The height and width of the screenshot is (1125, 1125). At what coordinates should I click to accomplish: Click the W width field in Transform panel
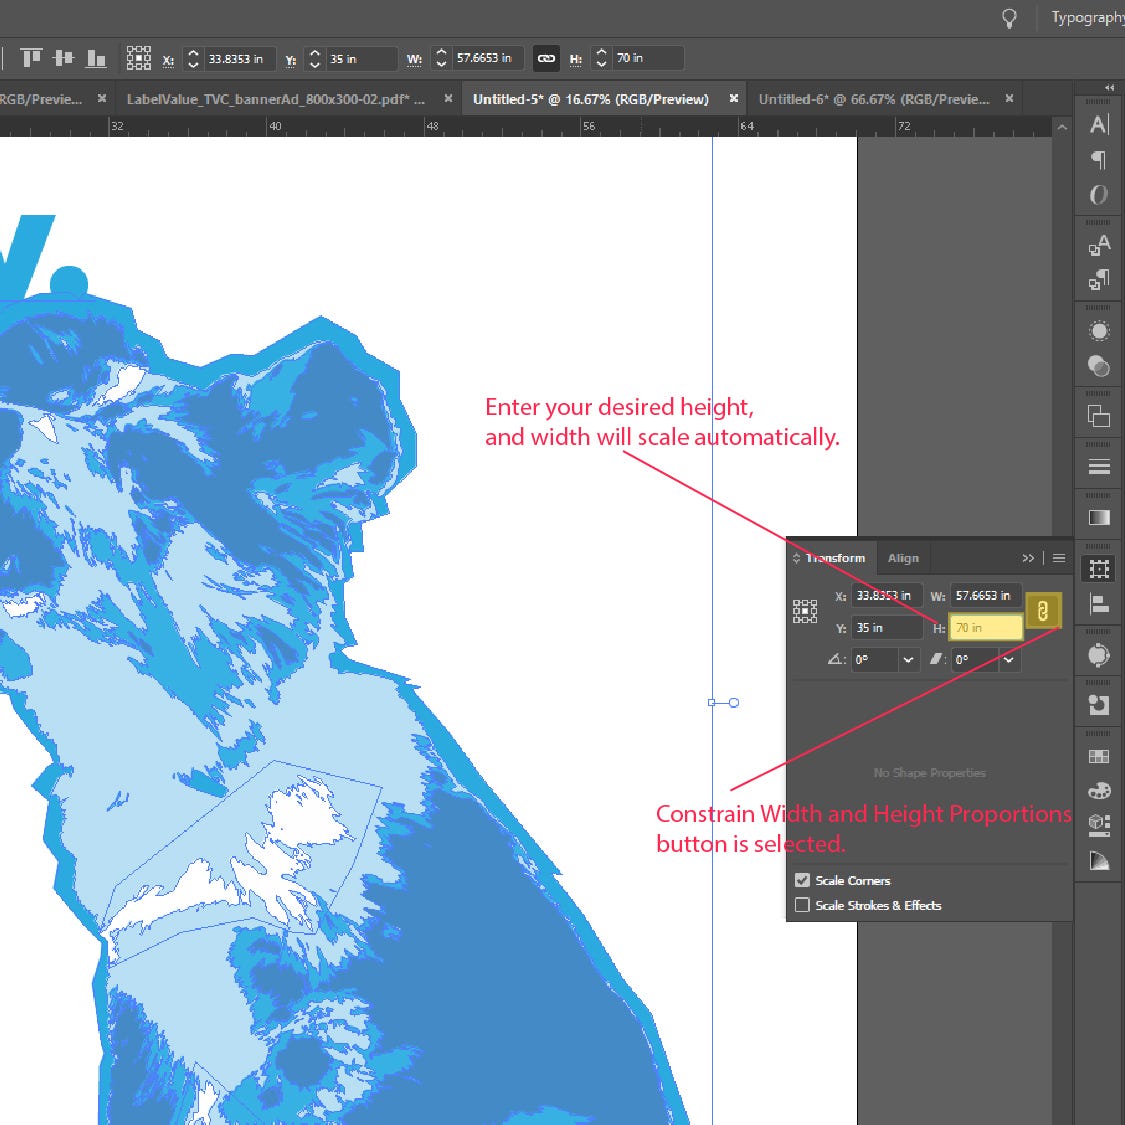(987, 596)
